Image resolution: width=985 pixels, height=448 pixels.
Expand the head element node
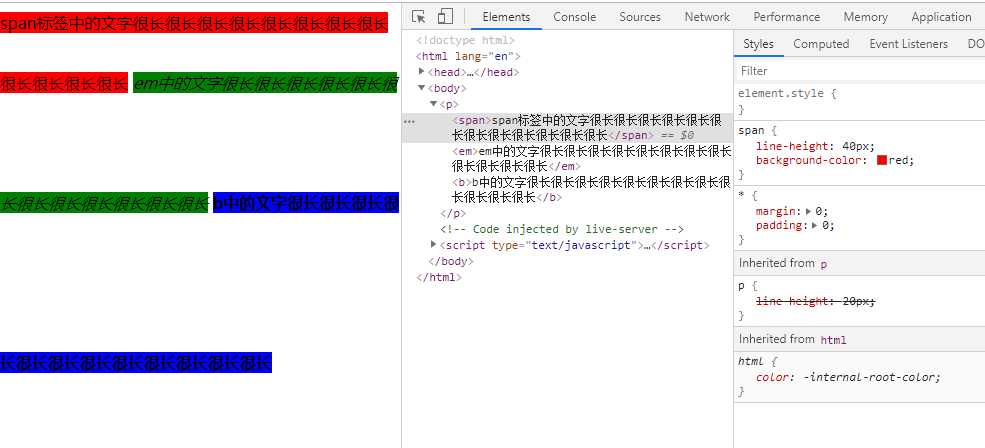tap(422, 72)
